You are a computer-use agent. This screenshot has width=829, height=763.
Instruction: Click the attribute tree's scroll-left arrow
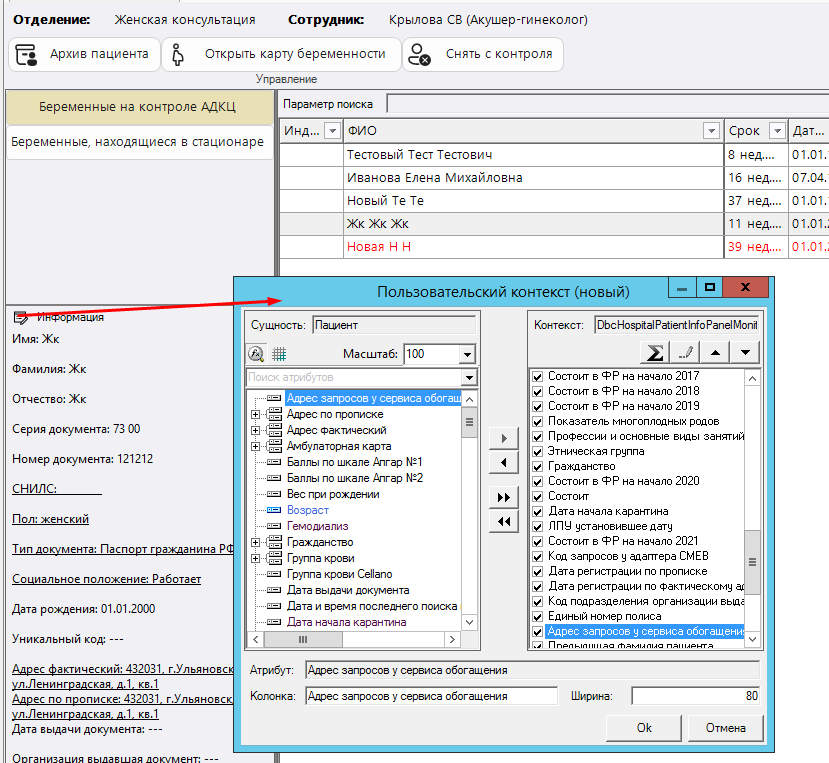coord(256,639)
